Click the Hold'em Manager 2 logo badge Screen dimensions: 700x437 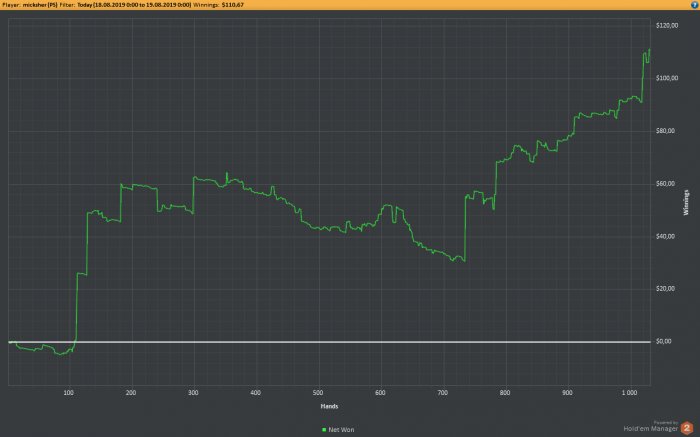[x=687, y=428]
